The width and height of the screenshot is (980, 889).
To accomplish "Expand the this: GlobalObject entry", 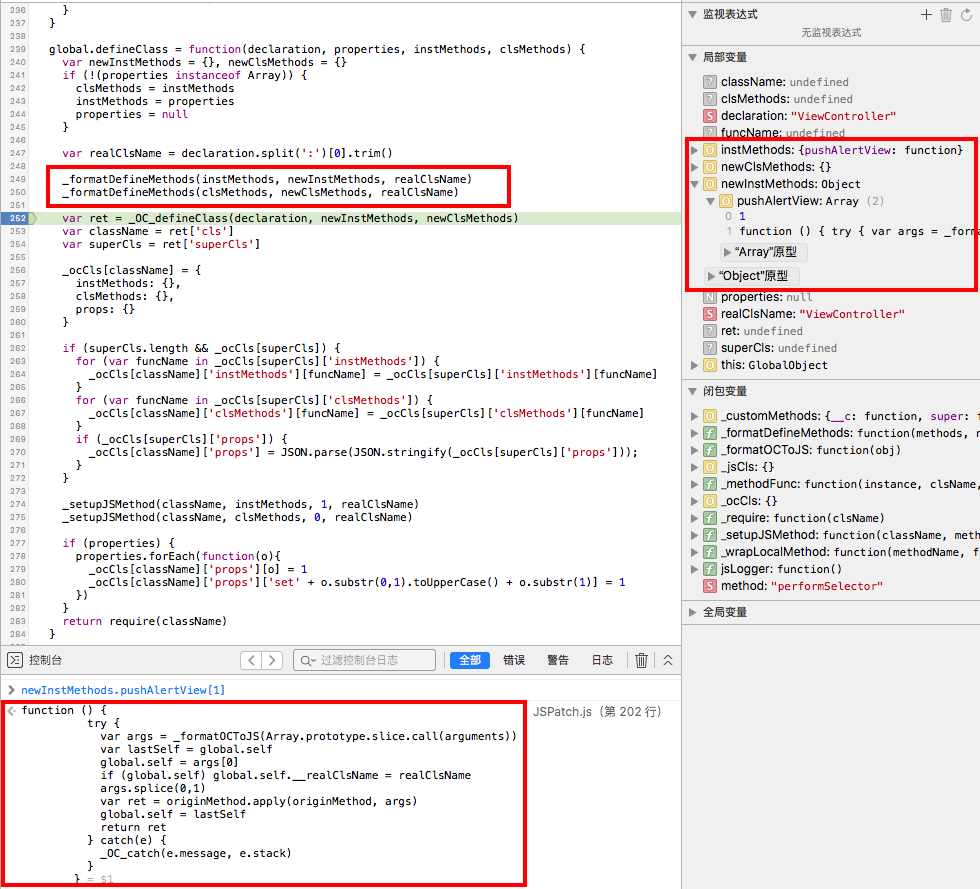I will 694,365.
